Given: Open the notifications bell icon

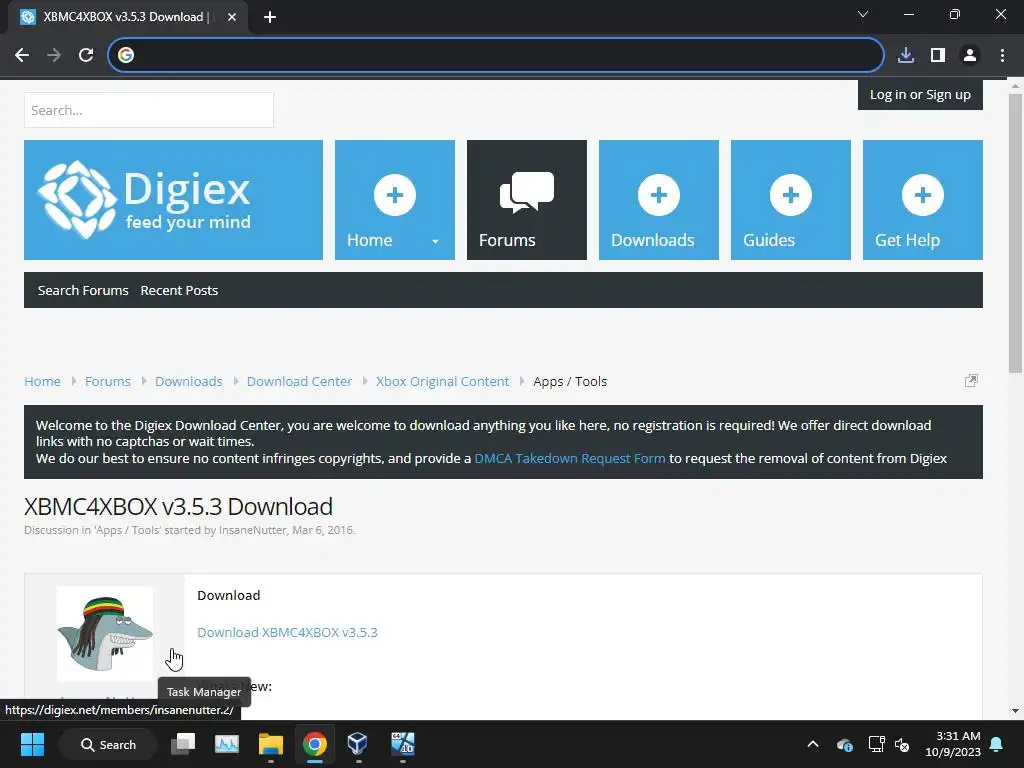Looking at the screenshot, I should (x=997, y=744).
